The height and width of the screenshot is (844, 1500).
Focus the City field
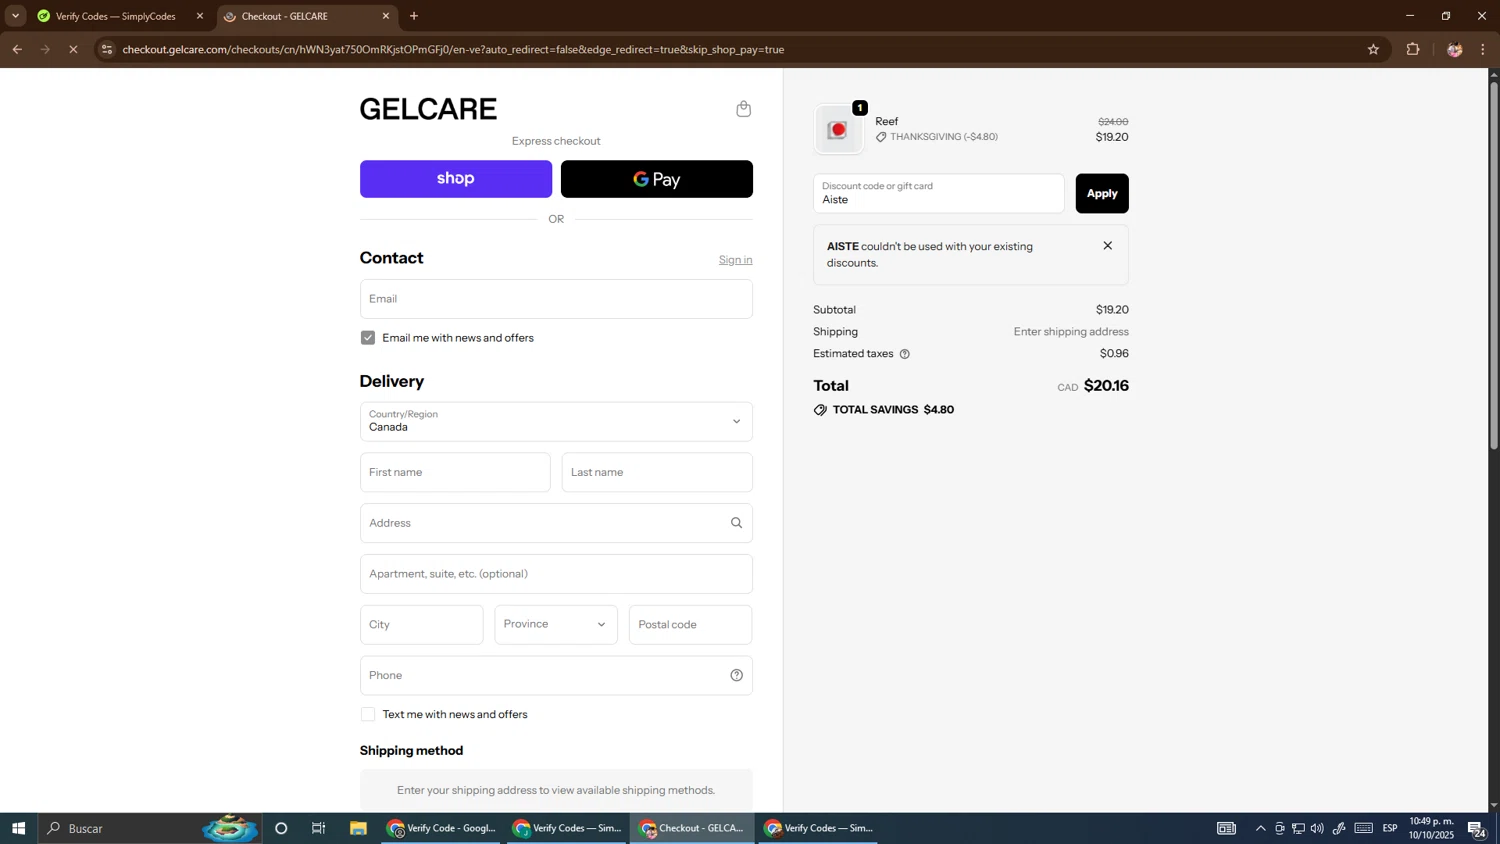421,625
